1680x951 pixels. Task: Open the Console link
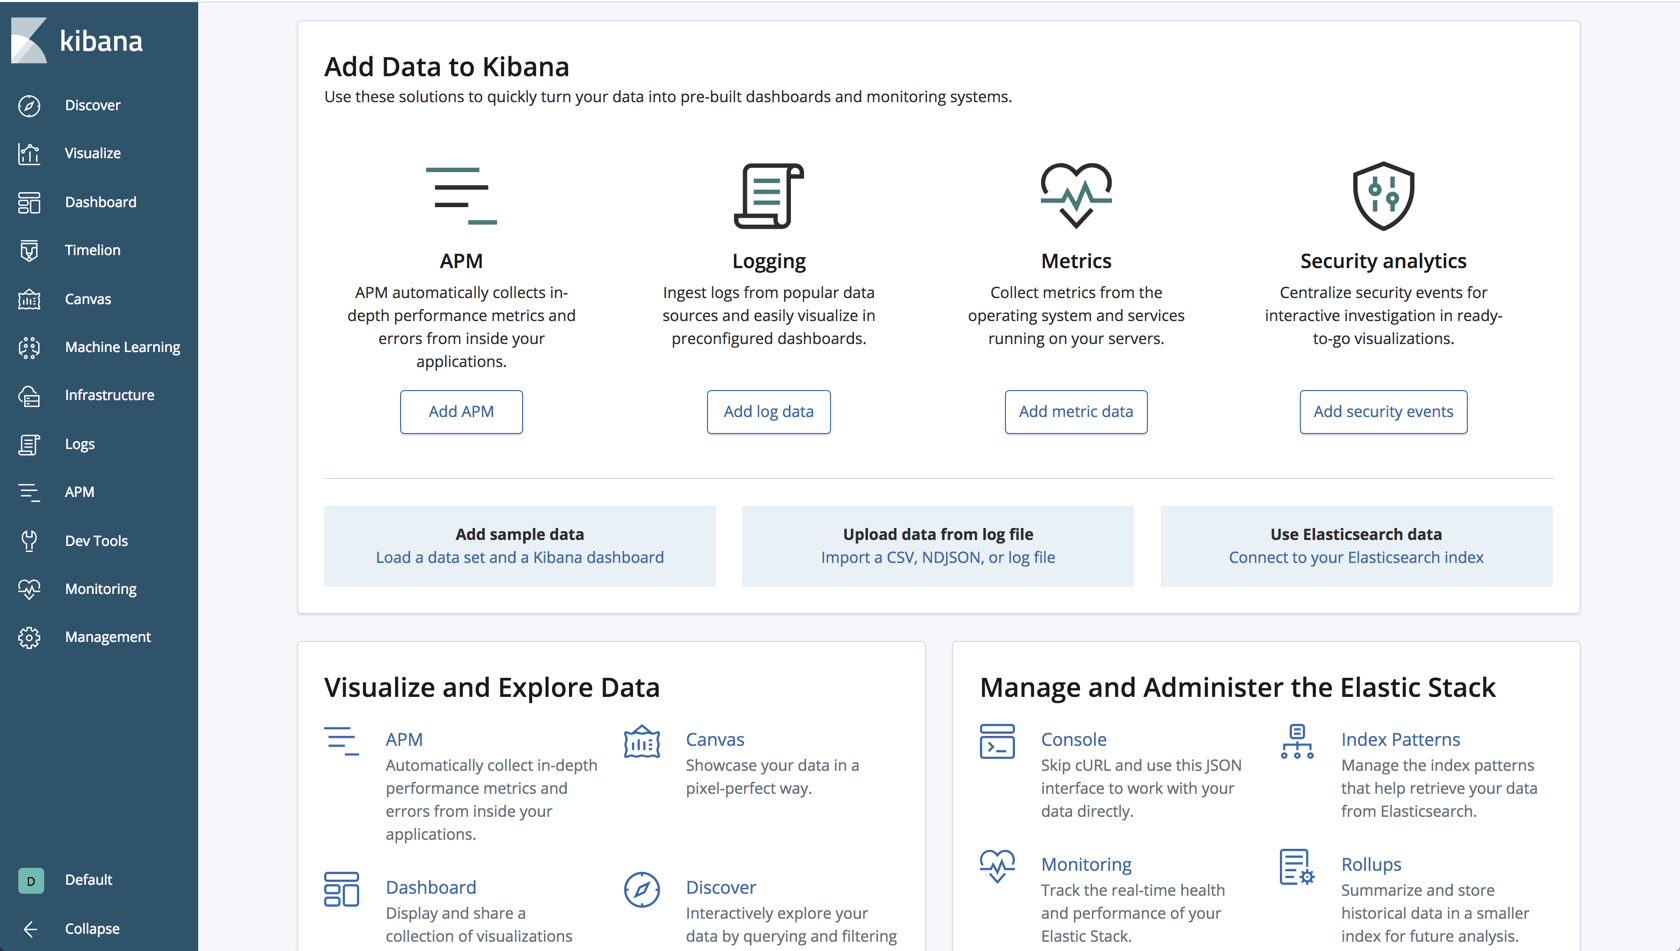[1074, 740]
